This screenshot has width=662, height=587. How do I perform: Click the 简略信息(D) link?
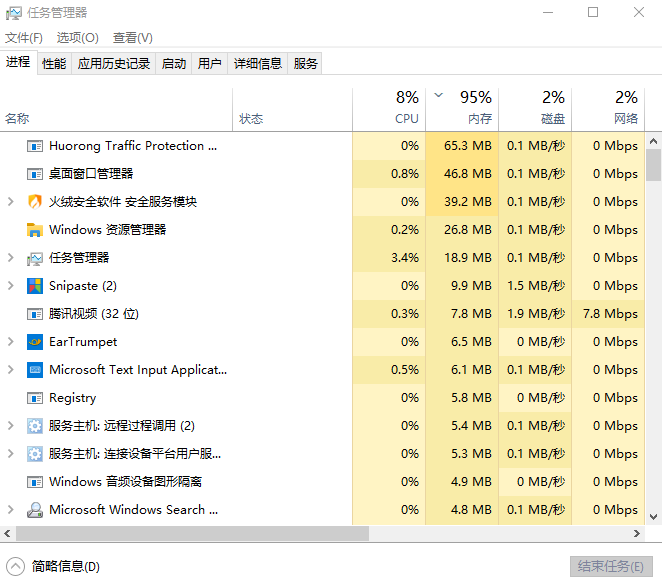click(x=65, y=566)
